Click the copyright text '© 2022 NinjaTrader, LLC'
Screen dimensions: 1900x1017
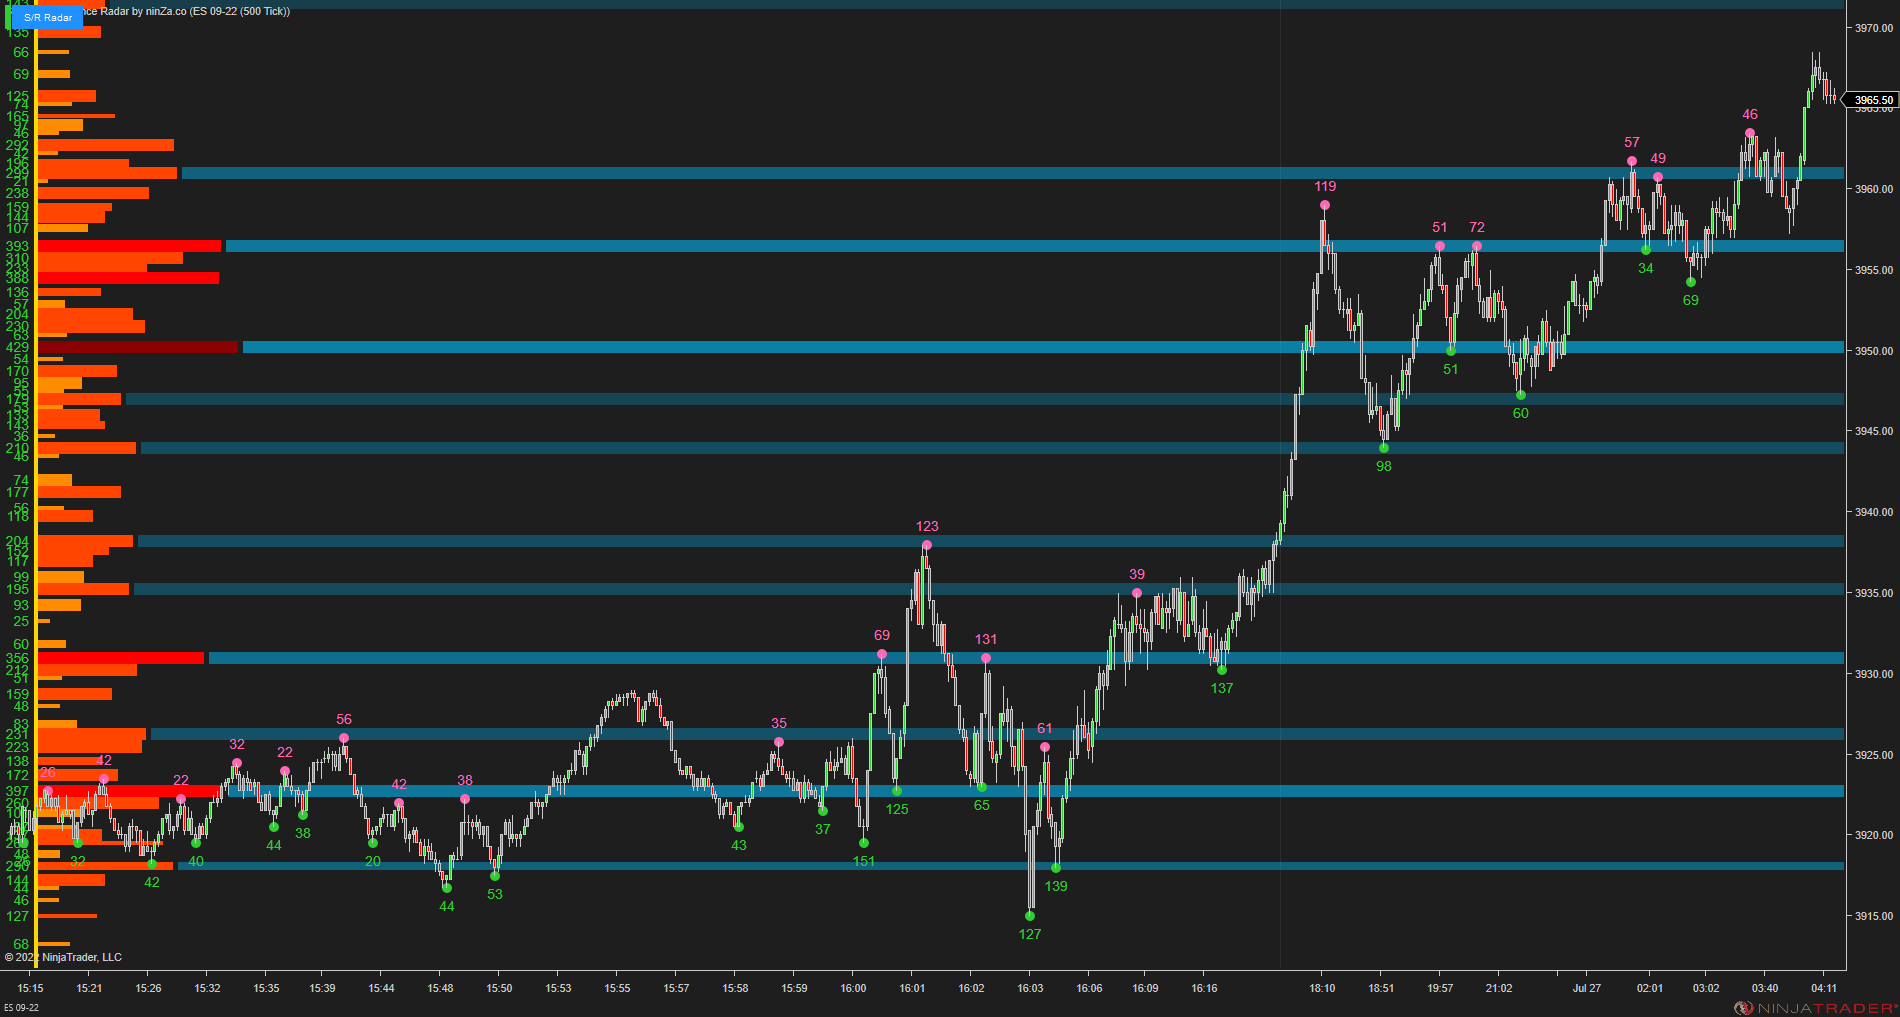click(x=62, y=957)
